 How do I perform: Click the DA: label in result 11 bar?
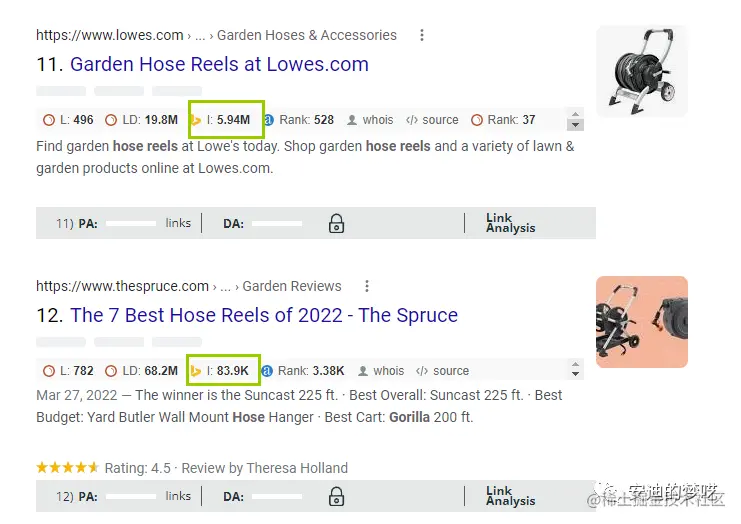233,223
